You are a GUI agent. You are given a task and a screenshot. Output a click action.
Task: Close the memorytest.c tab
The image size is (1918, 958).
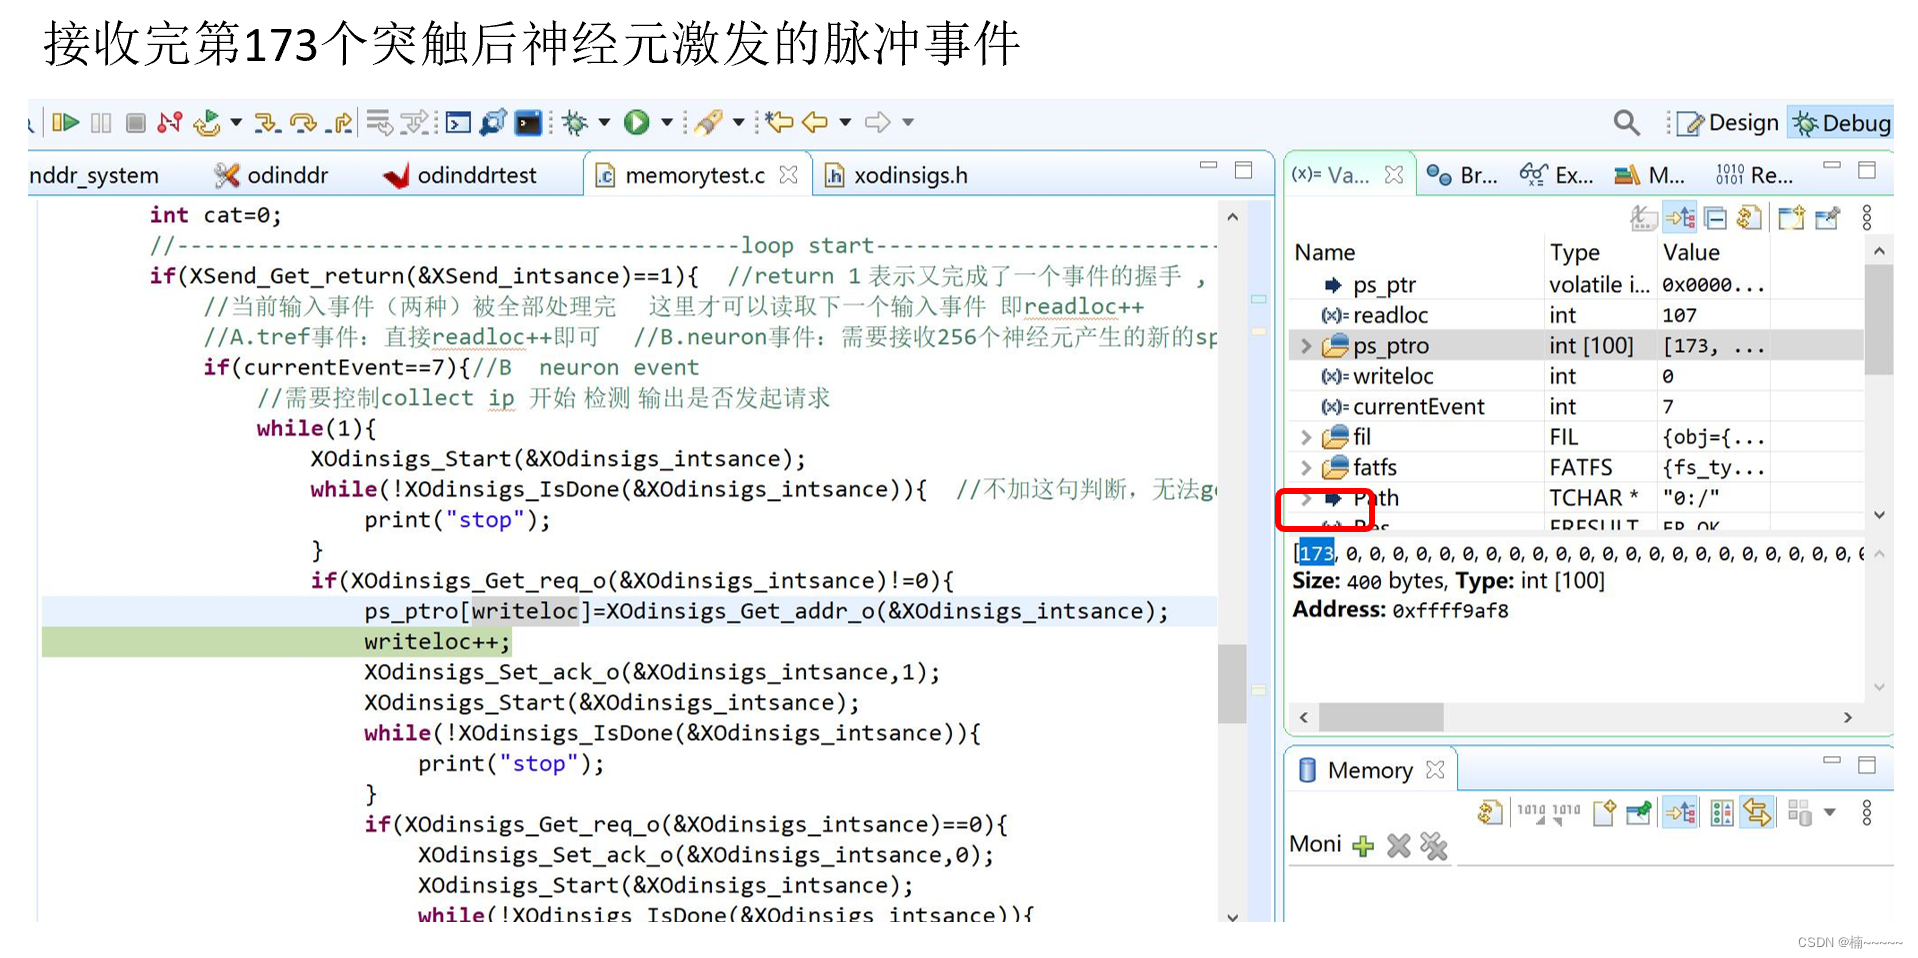(x=789, y=175)
